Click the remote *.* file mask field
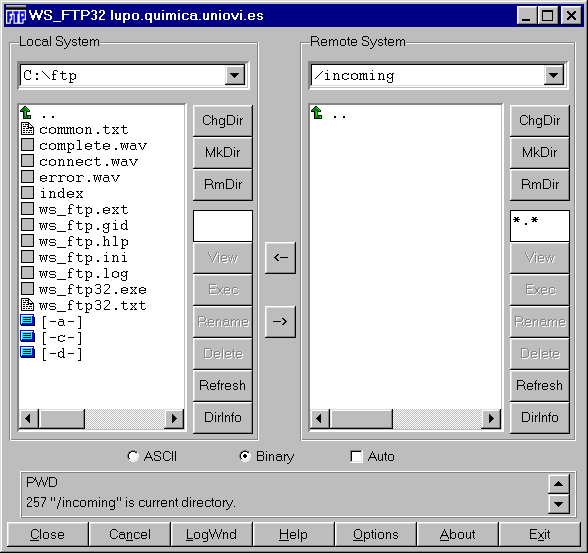The height and width of the screenshot is (553, 588). click(540, 226)
